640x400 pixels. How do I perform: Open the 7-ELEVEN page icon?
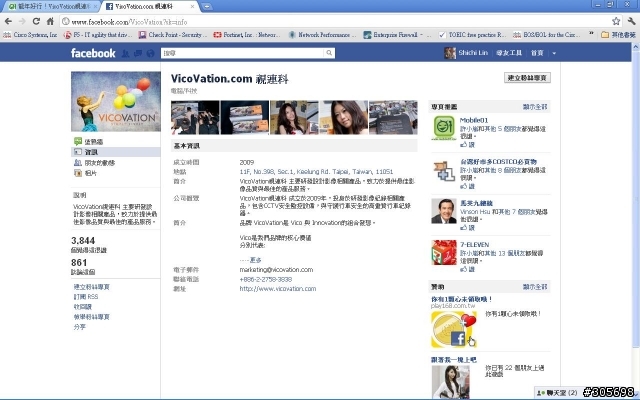444,253
